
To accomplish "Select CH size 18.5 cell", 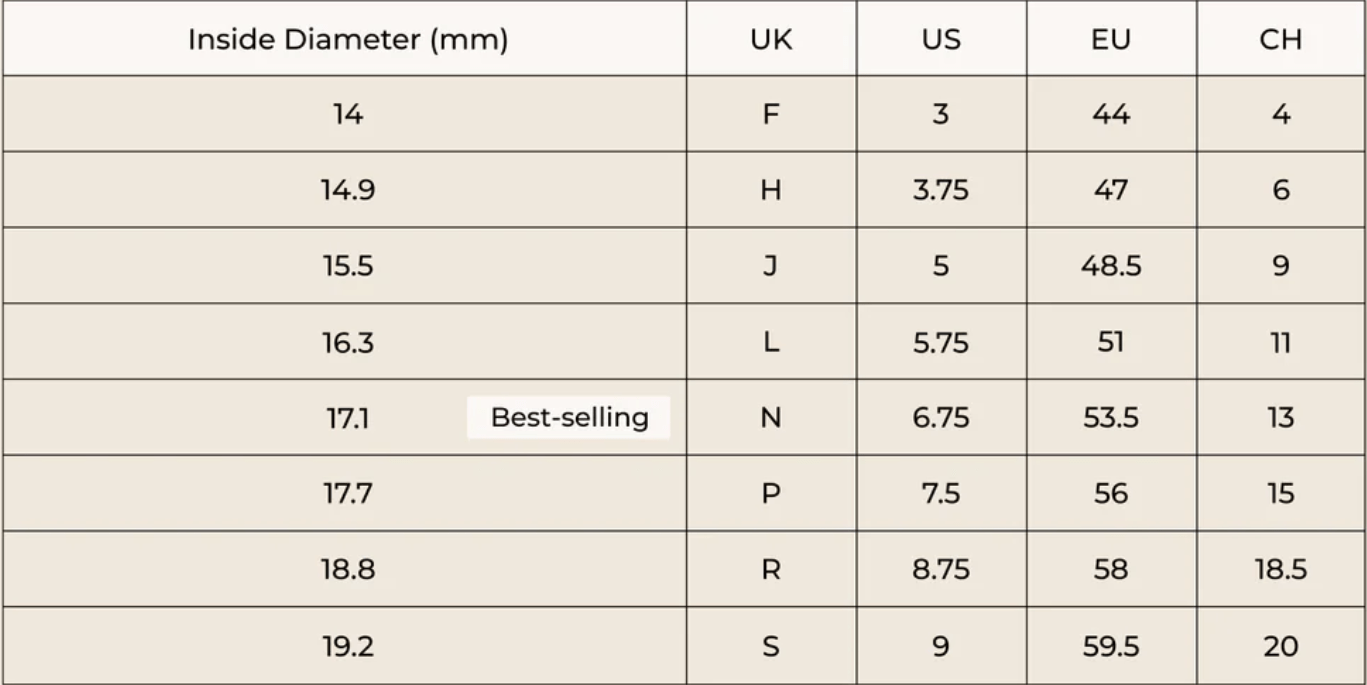I will (x=1280, y=570).
